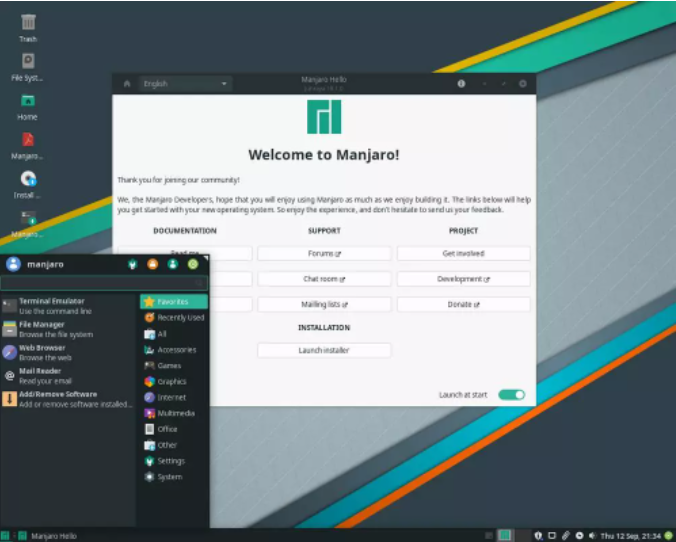Screen dimensions: 676x542
Task: Click the round white tray icon beside the speaker
Action: [x=579, y=536]
